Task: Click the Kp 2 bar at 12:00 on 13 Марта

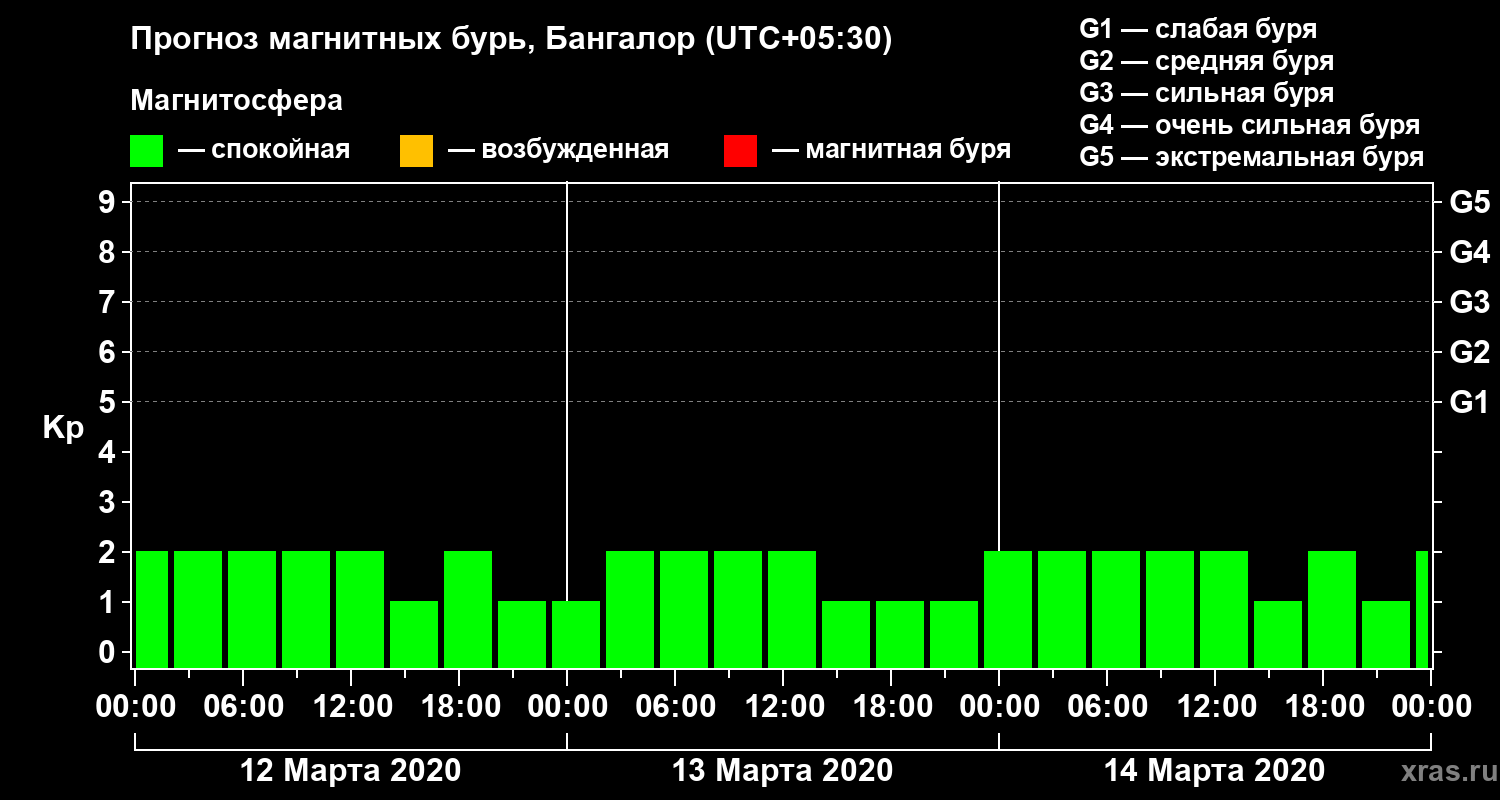Action: point(792,609)
